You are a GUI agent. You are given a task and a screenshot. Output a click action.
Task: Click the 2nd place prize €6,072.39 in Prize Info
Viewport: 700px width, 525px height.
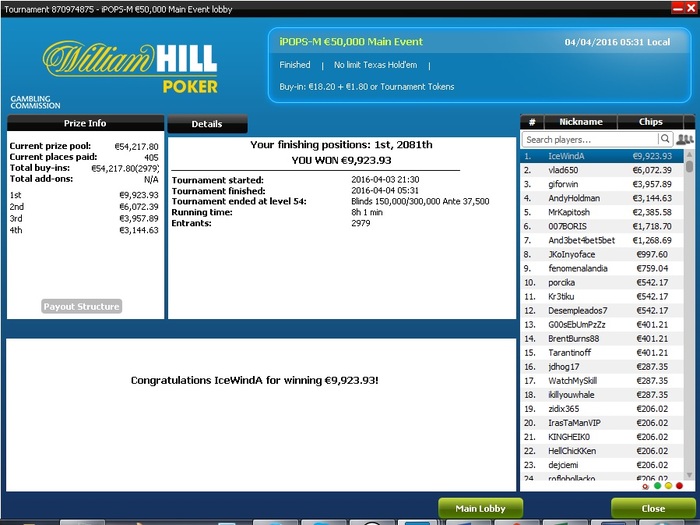(139, 207)
